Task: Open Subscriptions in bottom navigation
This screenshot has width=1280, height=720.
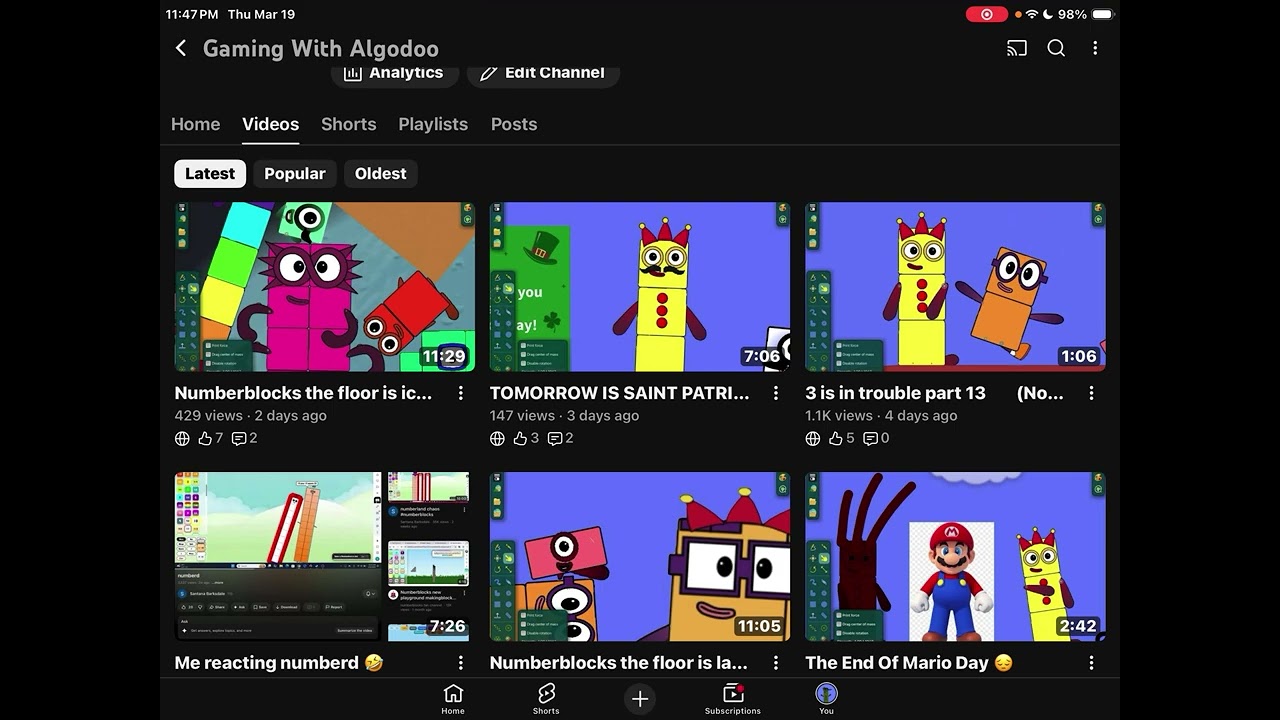Action: (733, 699)
